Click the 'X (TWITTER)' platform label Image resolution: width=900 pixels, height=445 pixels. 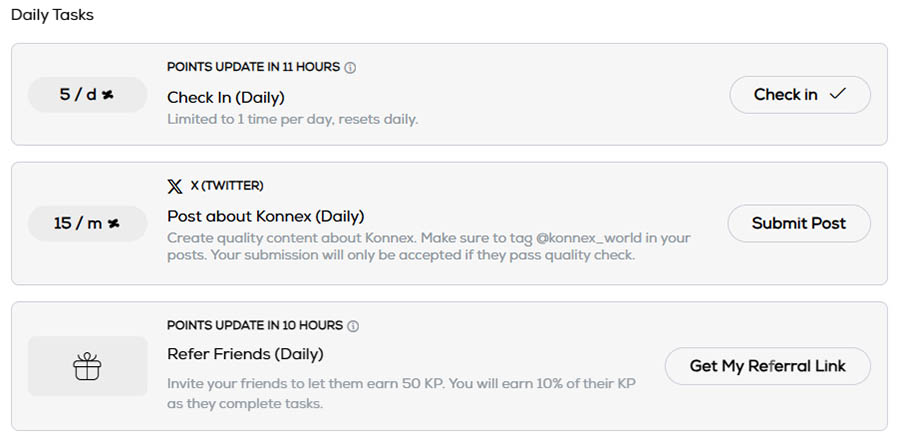(227, 186)
